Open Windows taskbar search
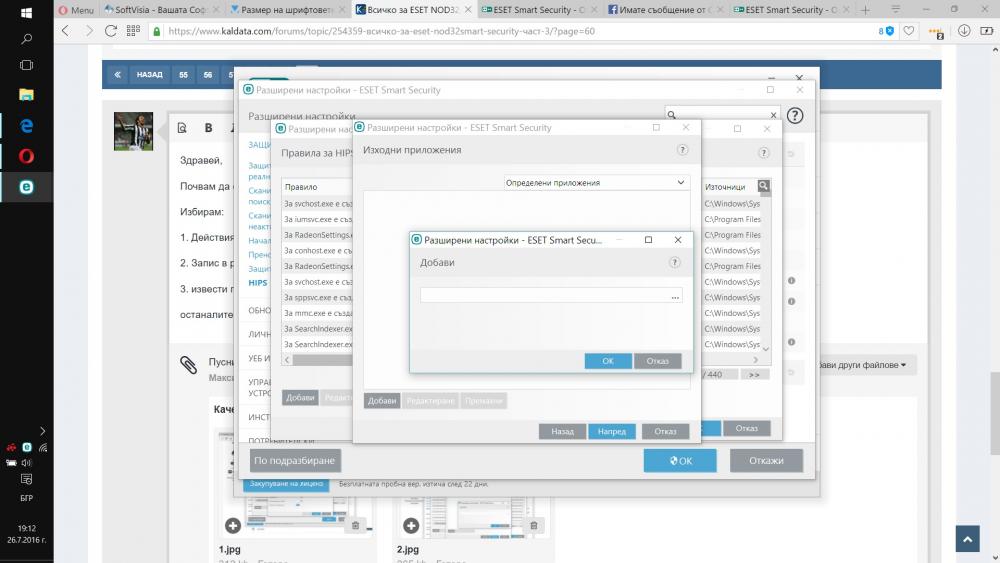 [26, 39]
